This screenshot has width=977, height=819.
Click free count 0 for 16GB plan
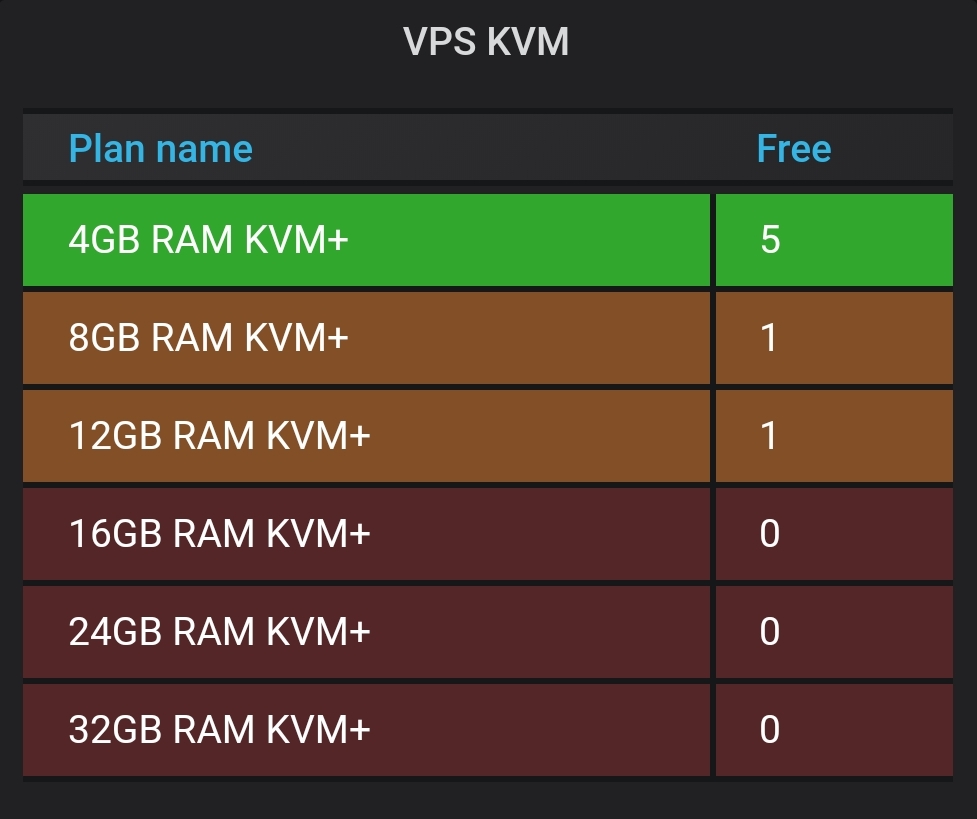coord(769,534)
